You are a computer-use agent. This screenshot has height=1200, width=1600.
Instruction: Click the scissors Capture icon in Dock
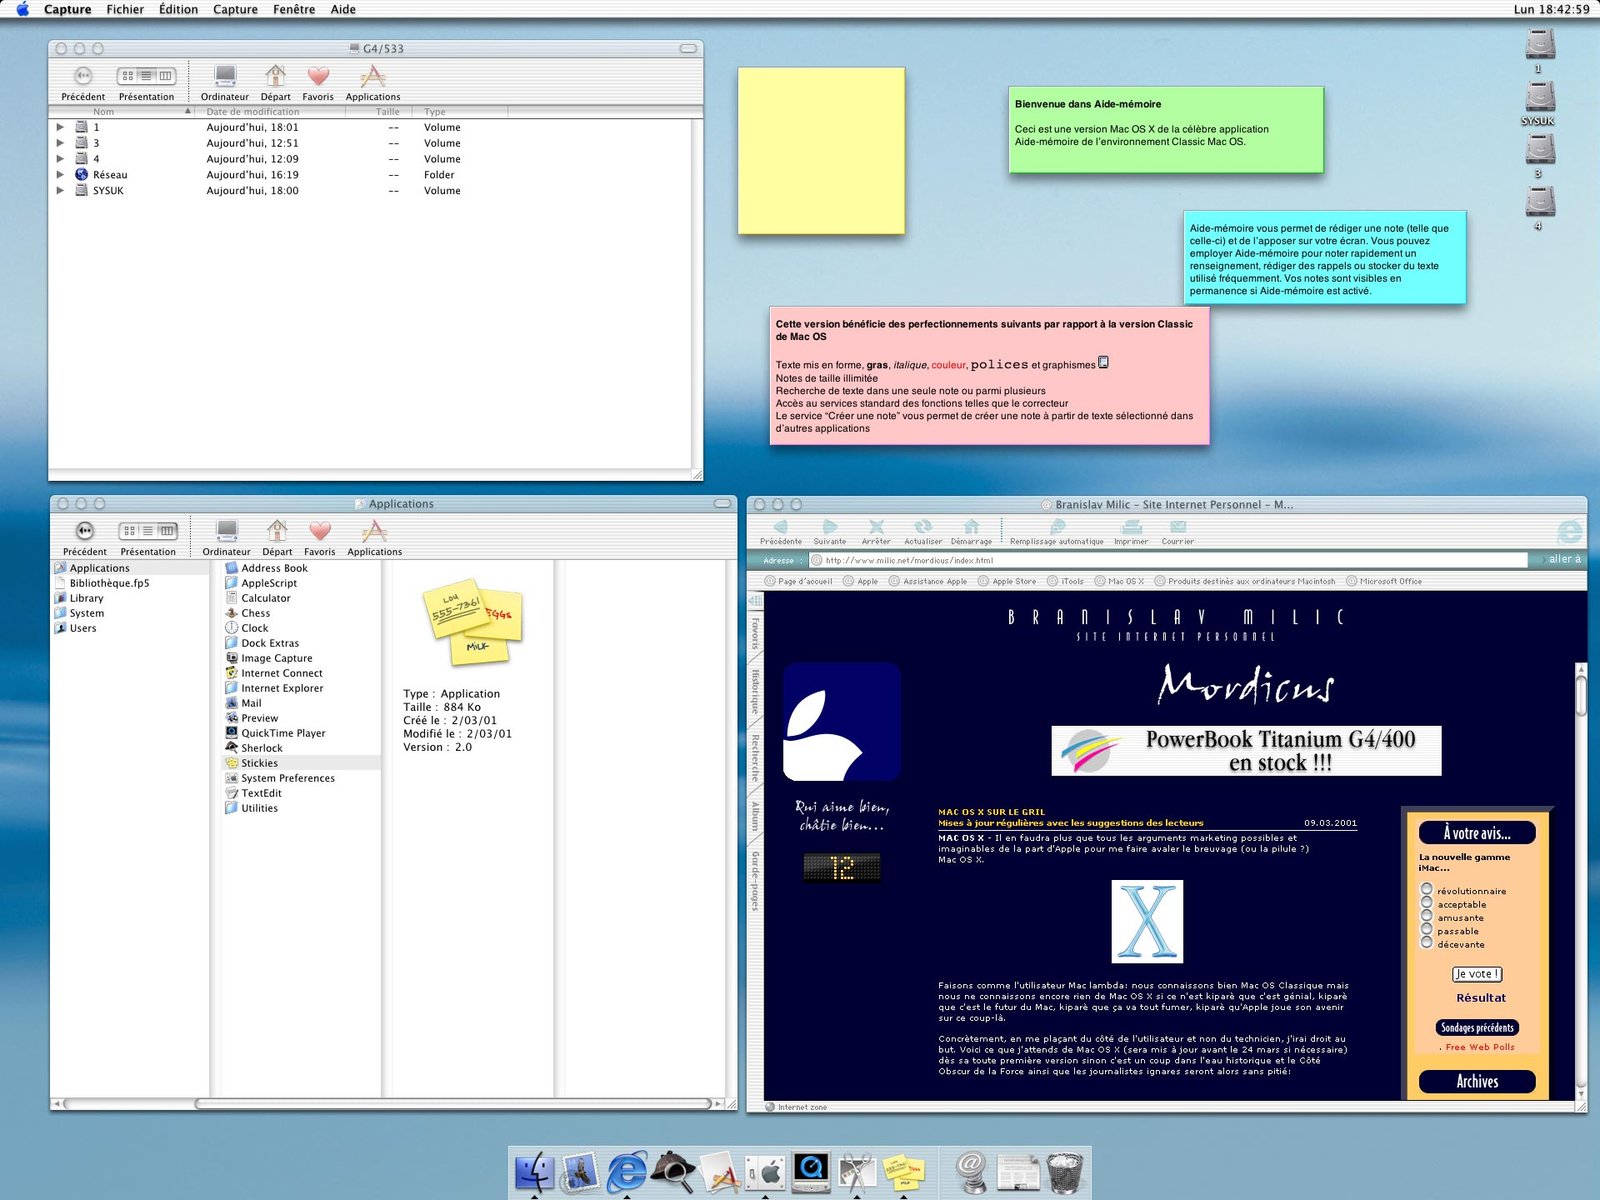pos(857,1171)
